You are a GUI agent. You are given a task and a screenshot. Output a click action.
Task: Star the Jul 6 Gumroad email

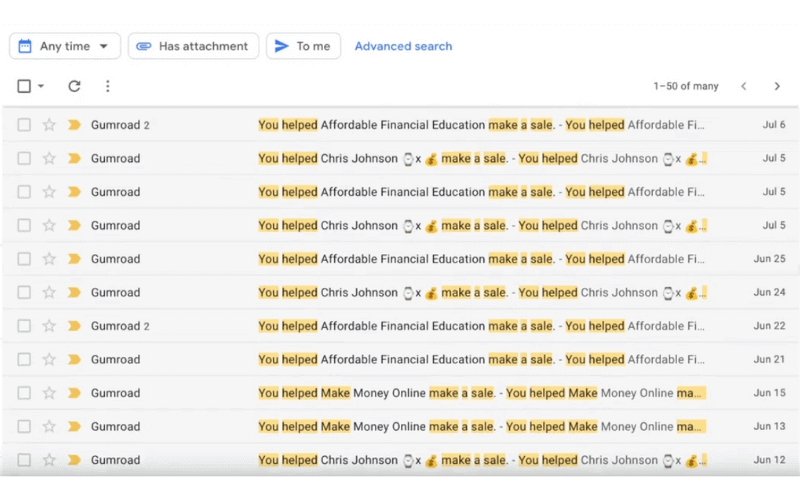49,125
